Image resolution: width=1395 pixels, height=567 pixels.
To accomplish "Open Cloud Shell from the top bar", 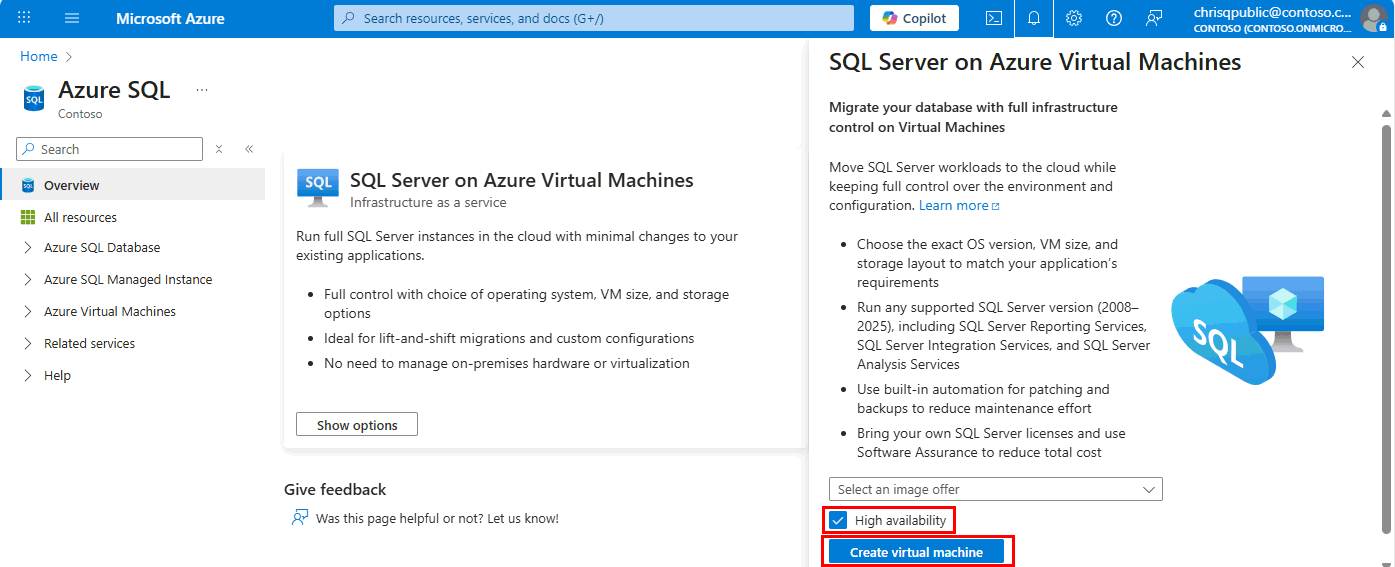I will pos(994,18).
